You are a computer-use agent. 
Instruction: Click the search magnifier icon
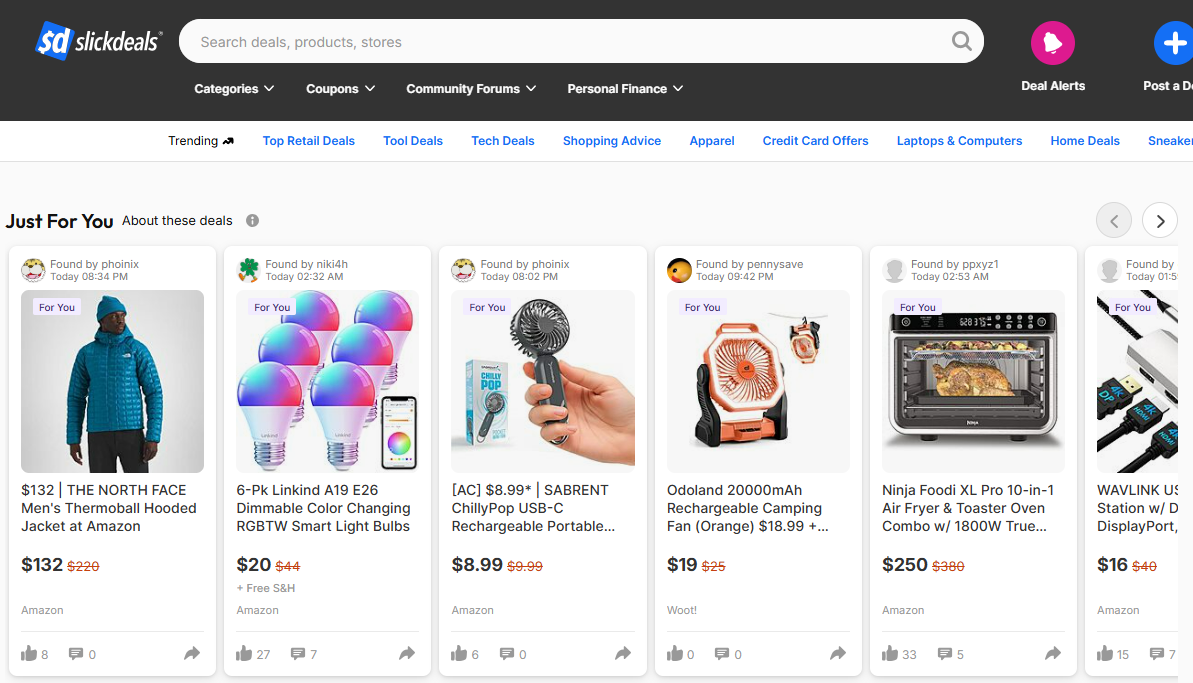click(962, 41)
